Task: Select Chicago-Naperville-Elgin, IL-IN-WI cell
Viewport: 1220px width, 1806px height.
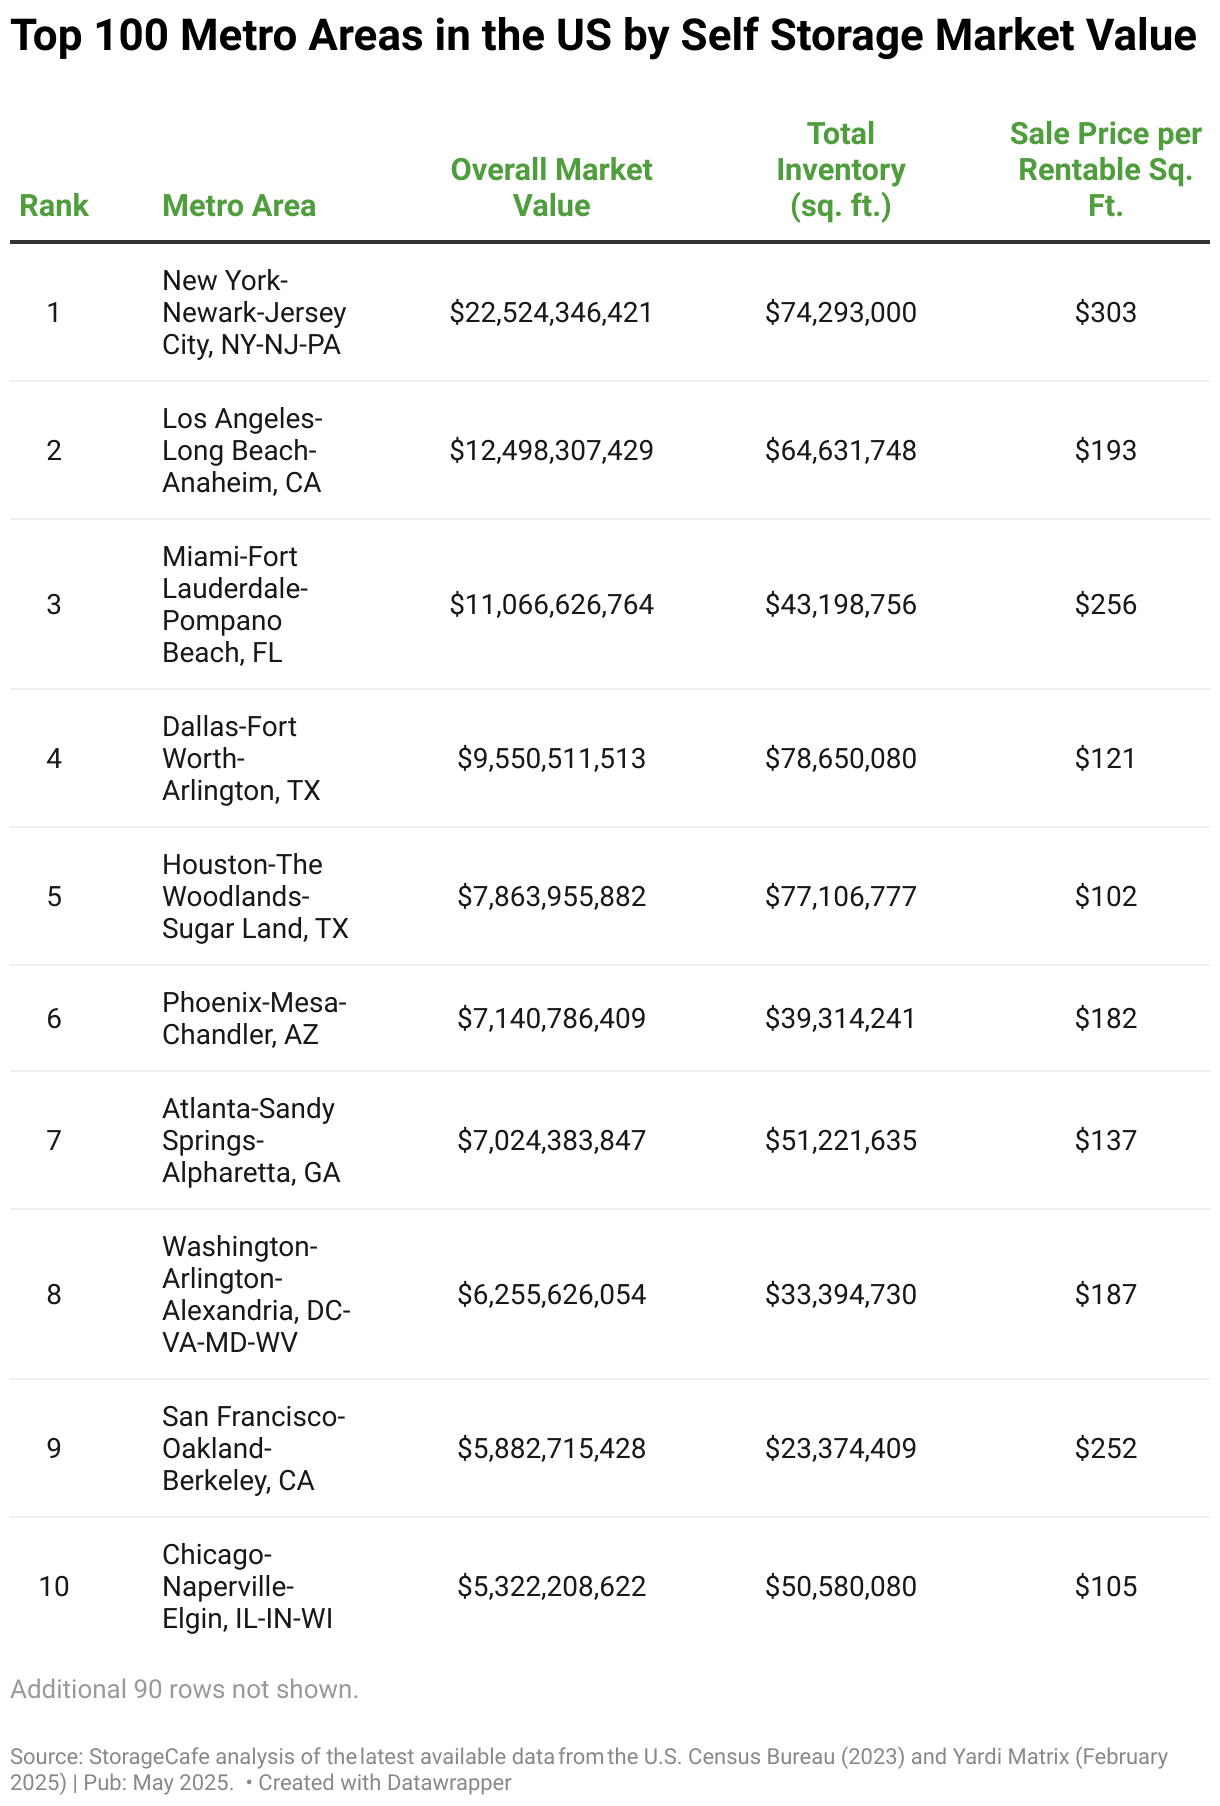Action: click(247, 1586)
